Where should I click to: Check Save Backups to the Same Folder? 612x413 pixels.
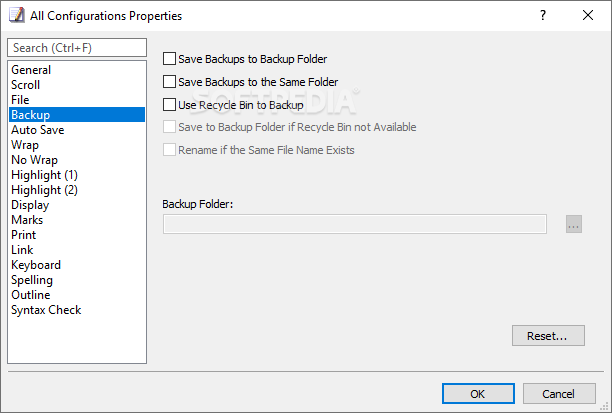point(169,82)
